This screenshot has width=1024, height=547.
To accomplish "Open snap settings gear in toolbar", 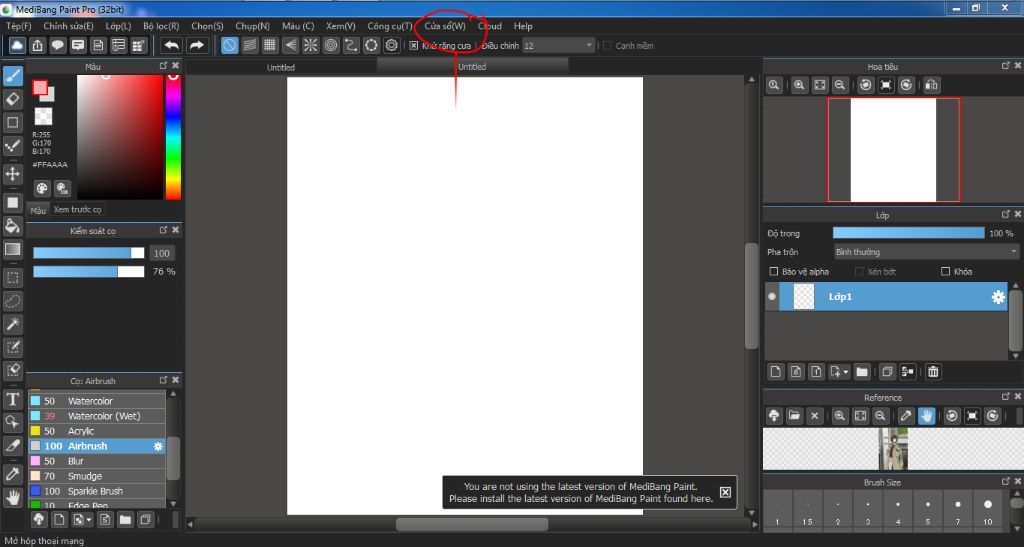I will pyautogui.click(x=391, y=45).
